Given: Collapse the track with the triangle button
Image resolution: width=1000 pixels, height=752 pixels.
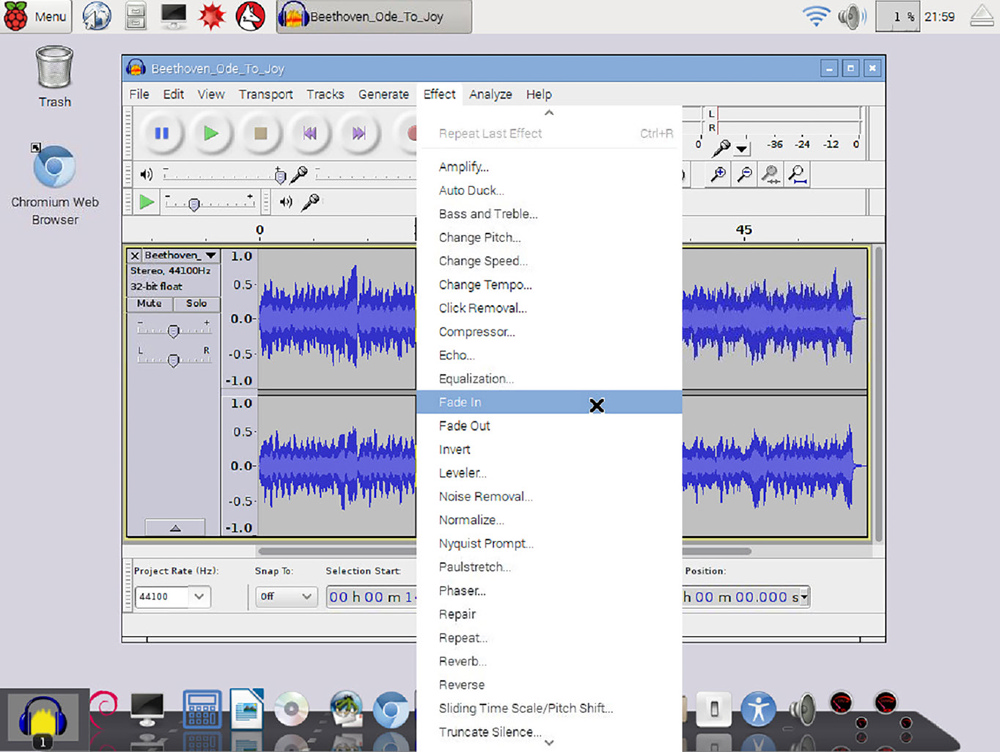Looking at the screenshot, I should coord(175,527).
